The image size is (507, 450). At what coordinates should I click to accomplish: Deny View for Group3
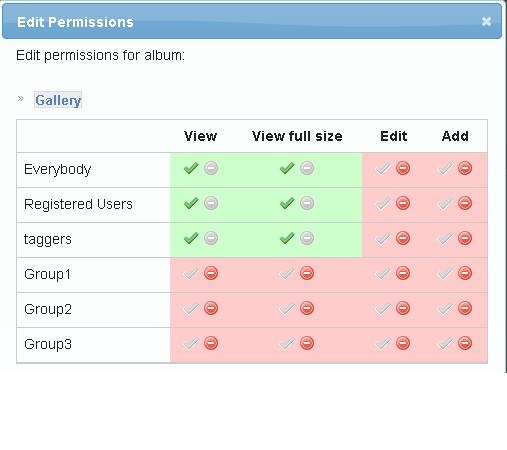click(x=211, y=343)
